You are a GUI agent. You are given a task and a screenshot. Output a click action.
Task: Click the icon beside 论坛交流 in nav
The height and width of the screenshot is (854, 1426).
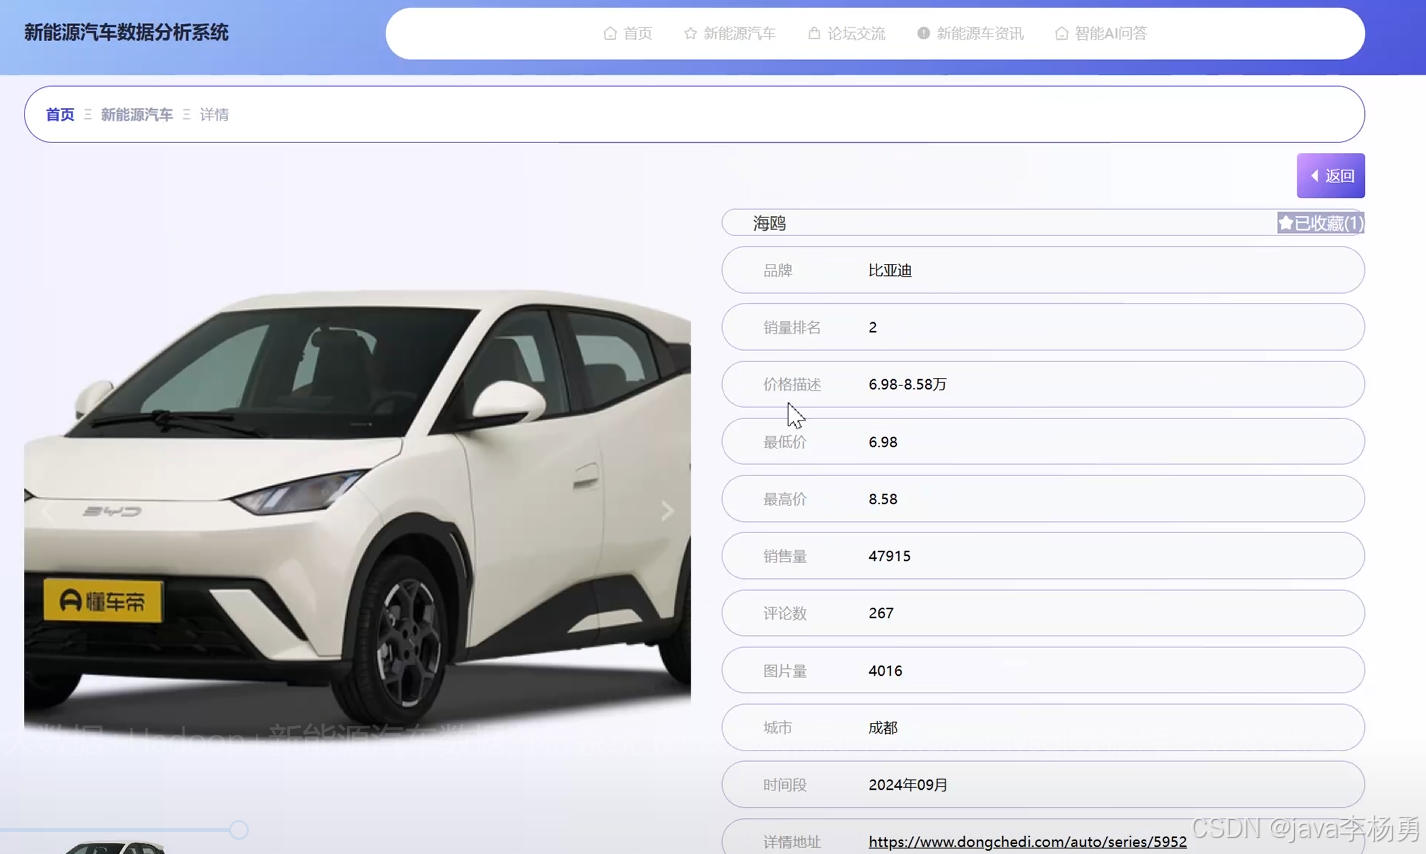click(814, 34)
